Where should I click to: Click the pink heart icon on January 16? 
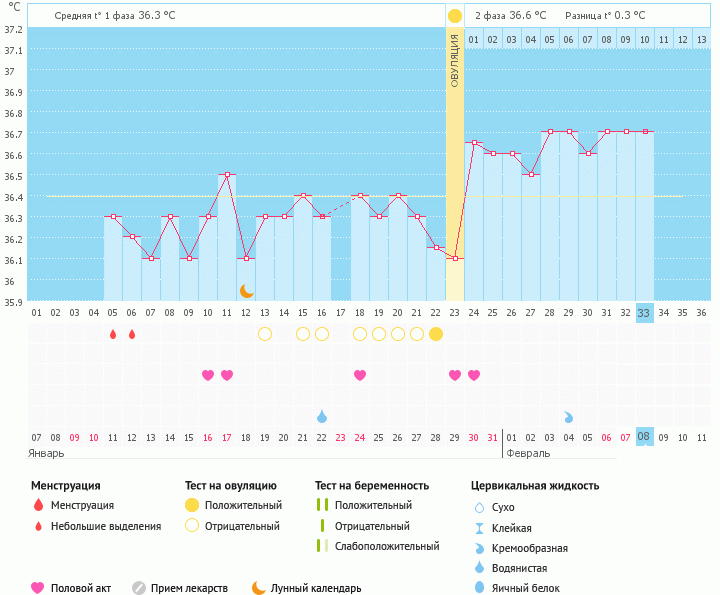[x=208, y=375]
